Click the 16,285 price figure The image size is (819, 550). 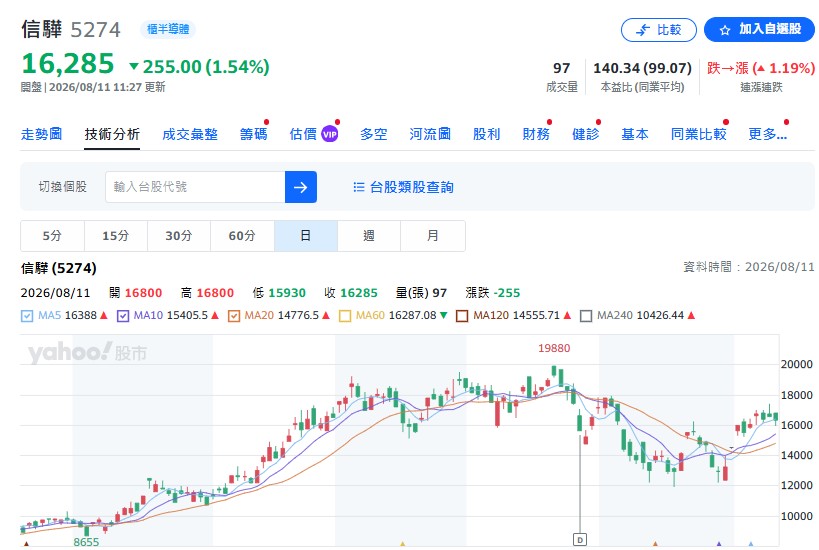(x=68, y=64)
